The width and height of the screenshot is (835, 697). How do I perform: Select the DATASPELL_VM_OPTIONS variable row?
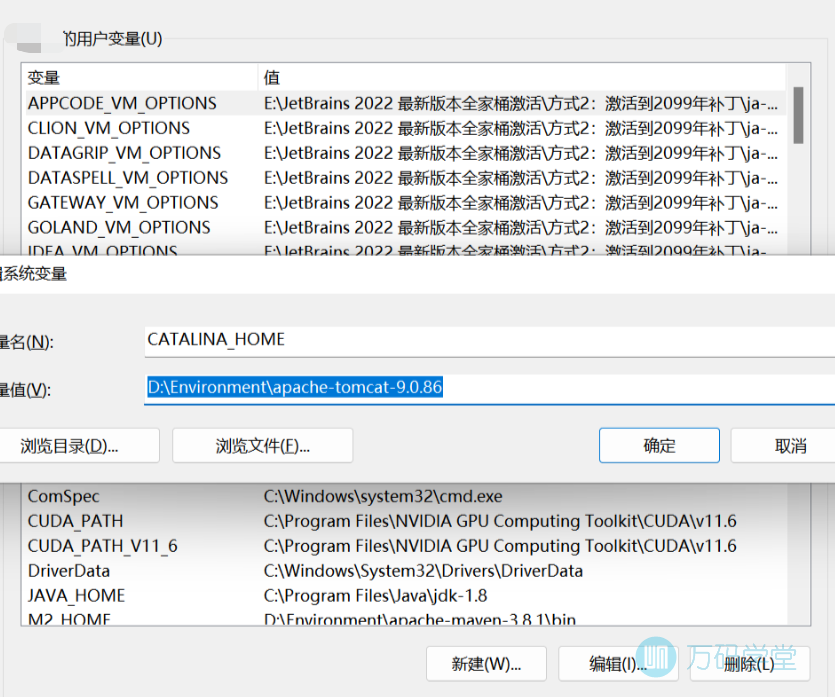[128, 178]
